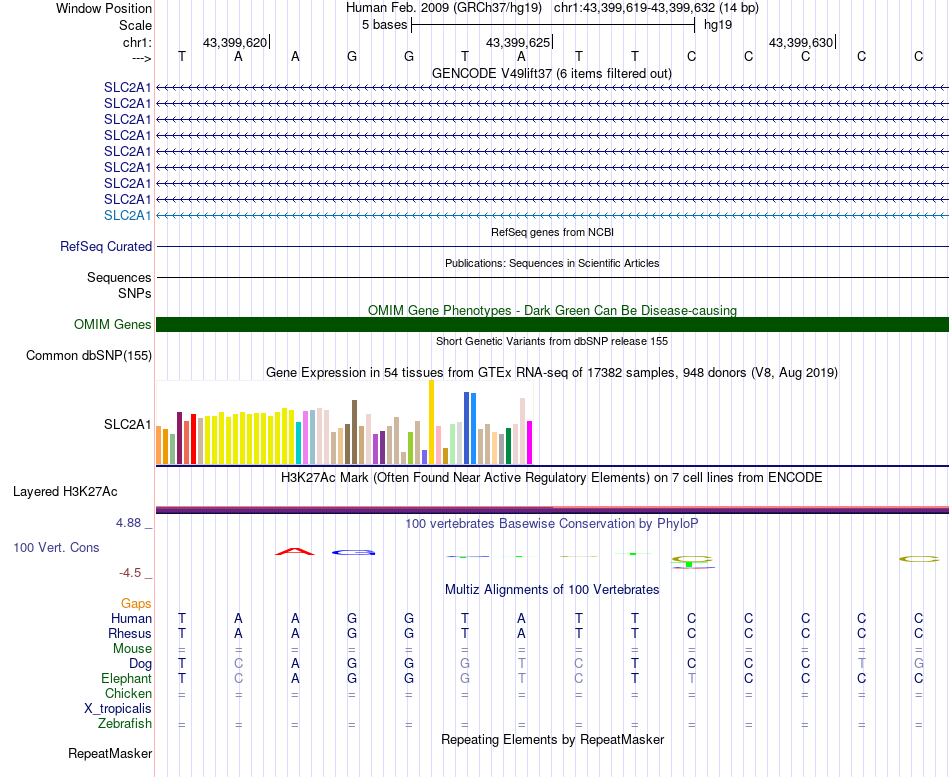Viewport: 950px width, 777px height.
Task: Click the Dog species label
Action: [141, 664]
